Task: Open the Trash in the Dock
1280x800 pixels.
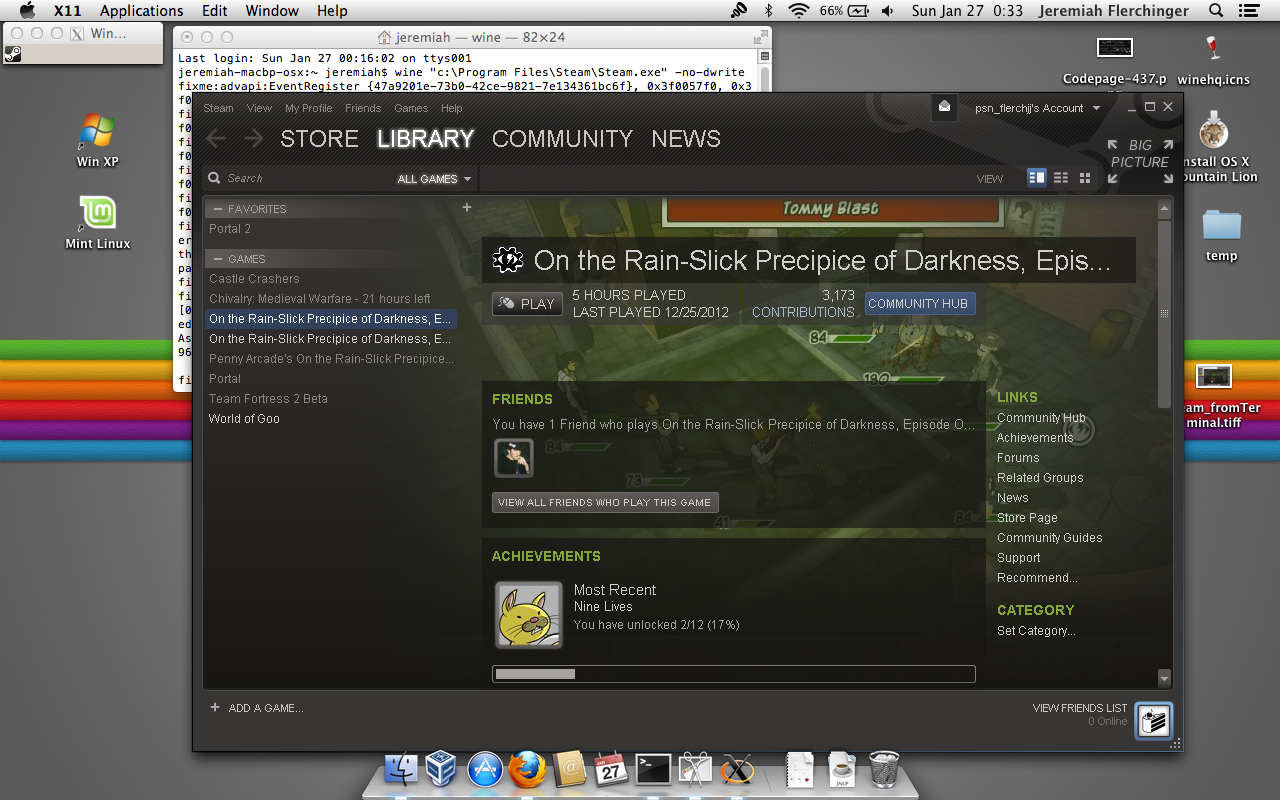Action: tap(884, 769)
